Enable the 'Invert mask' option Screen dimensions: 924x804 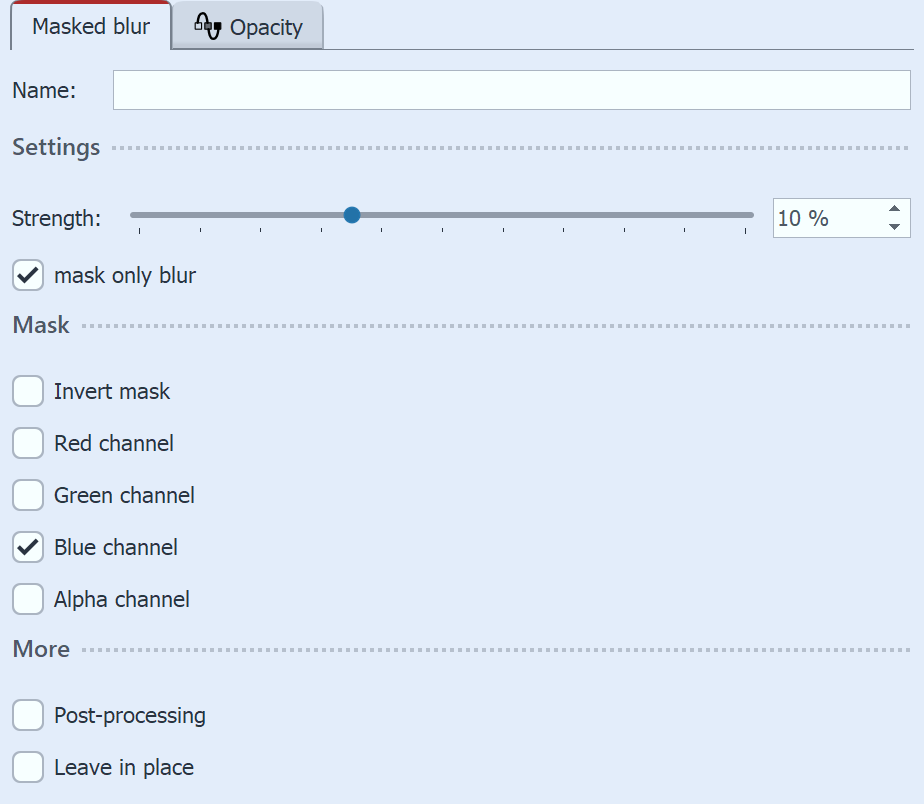27,391
